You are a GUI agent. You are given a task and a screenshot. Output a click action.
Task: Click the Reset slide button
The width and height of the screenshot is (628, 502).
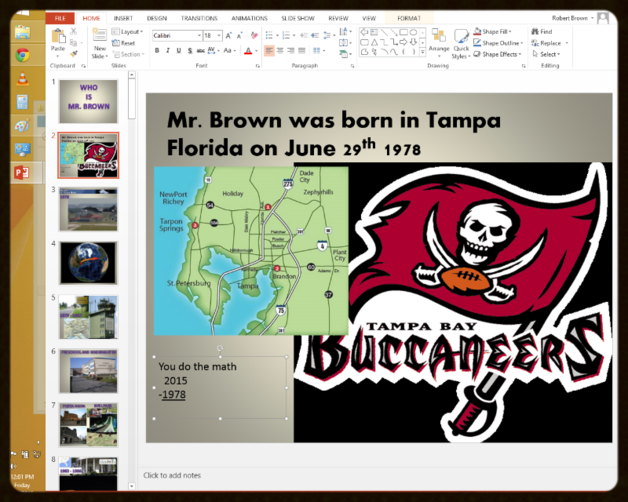124,43
